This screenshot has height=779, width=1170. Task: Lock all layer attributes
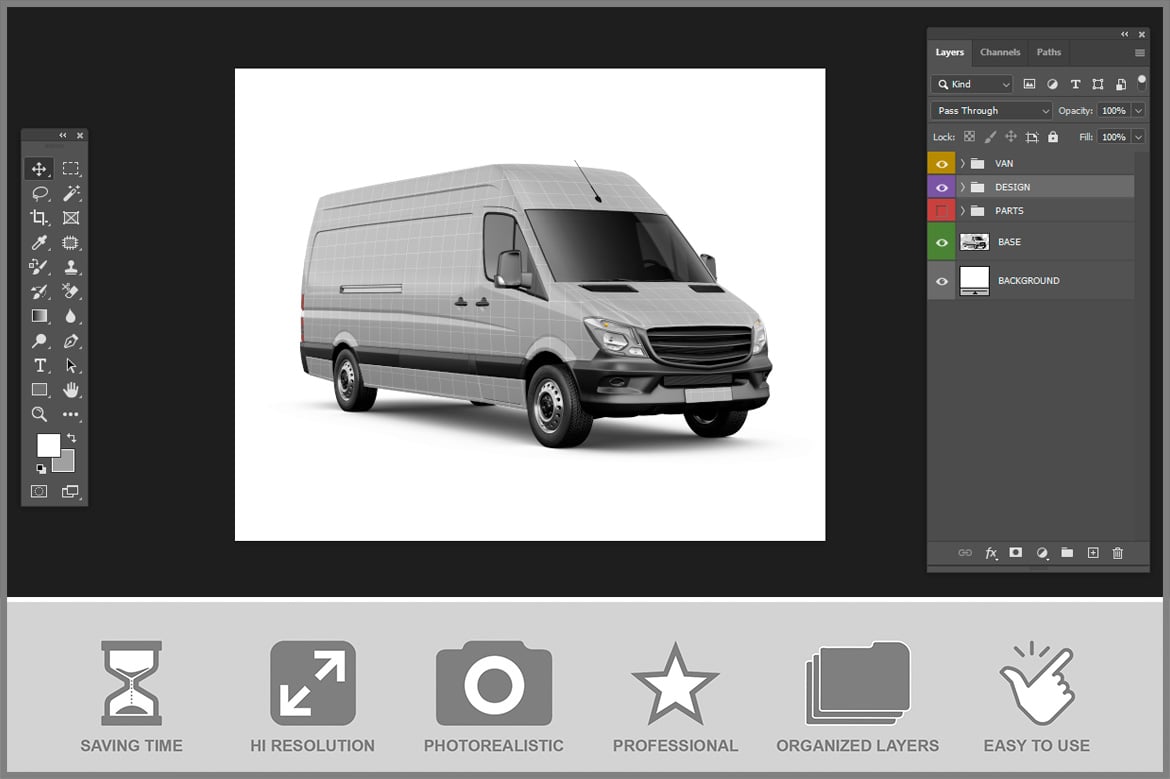tap(1053, 137)
